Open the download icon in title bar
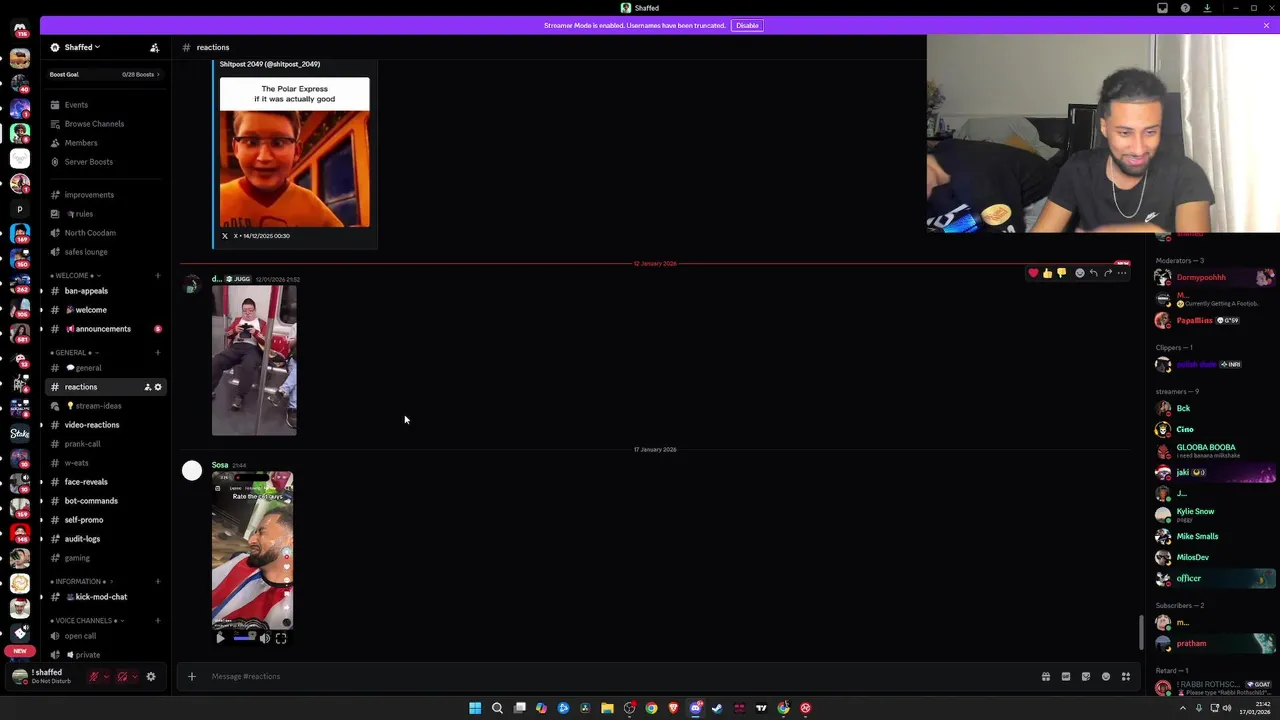 click(1207, 8)
